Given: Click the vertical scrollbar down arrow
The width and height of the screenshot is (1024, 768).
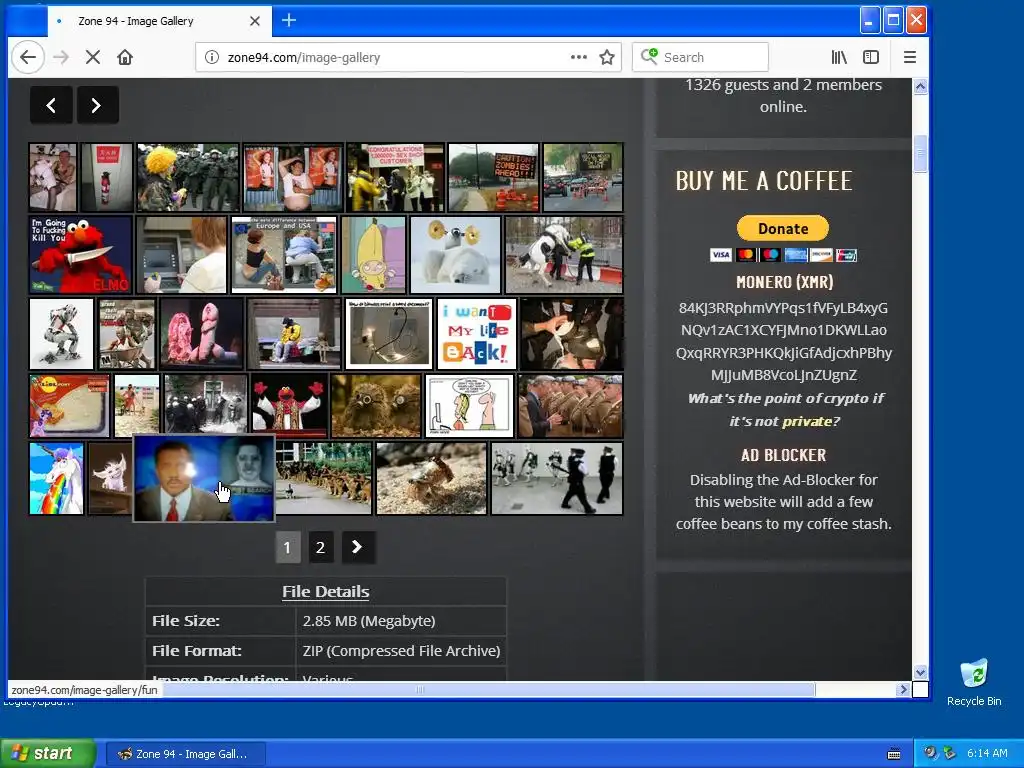Looking at the screenshot, I should click(920, 673).
